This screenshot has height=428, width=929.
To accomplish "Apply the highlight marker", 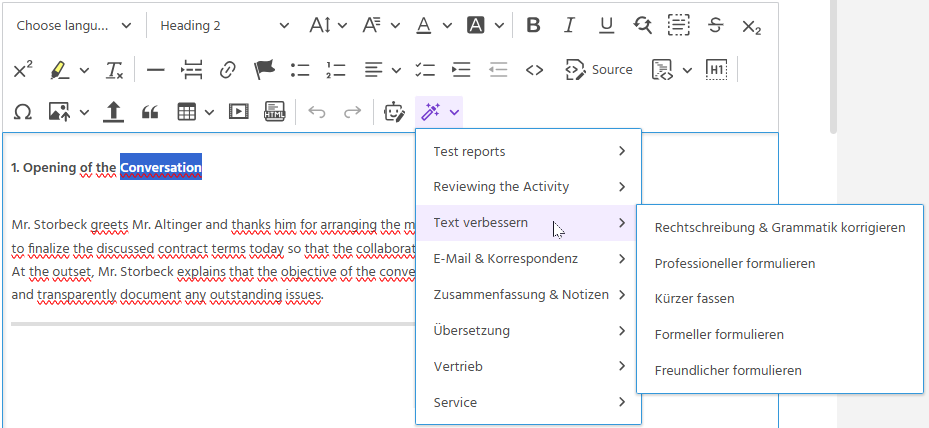I will tap(59, 70).
